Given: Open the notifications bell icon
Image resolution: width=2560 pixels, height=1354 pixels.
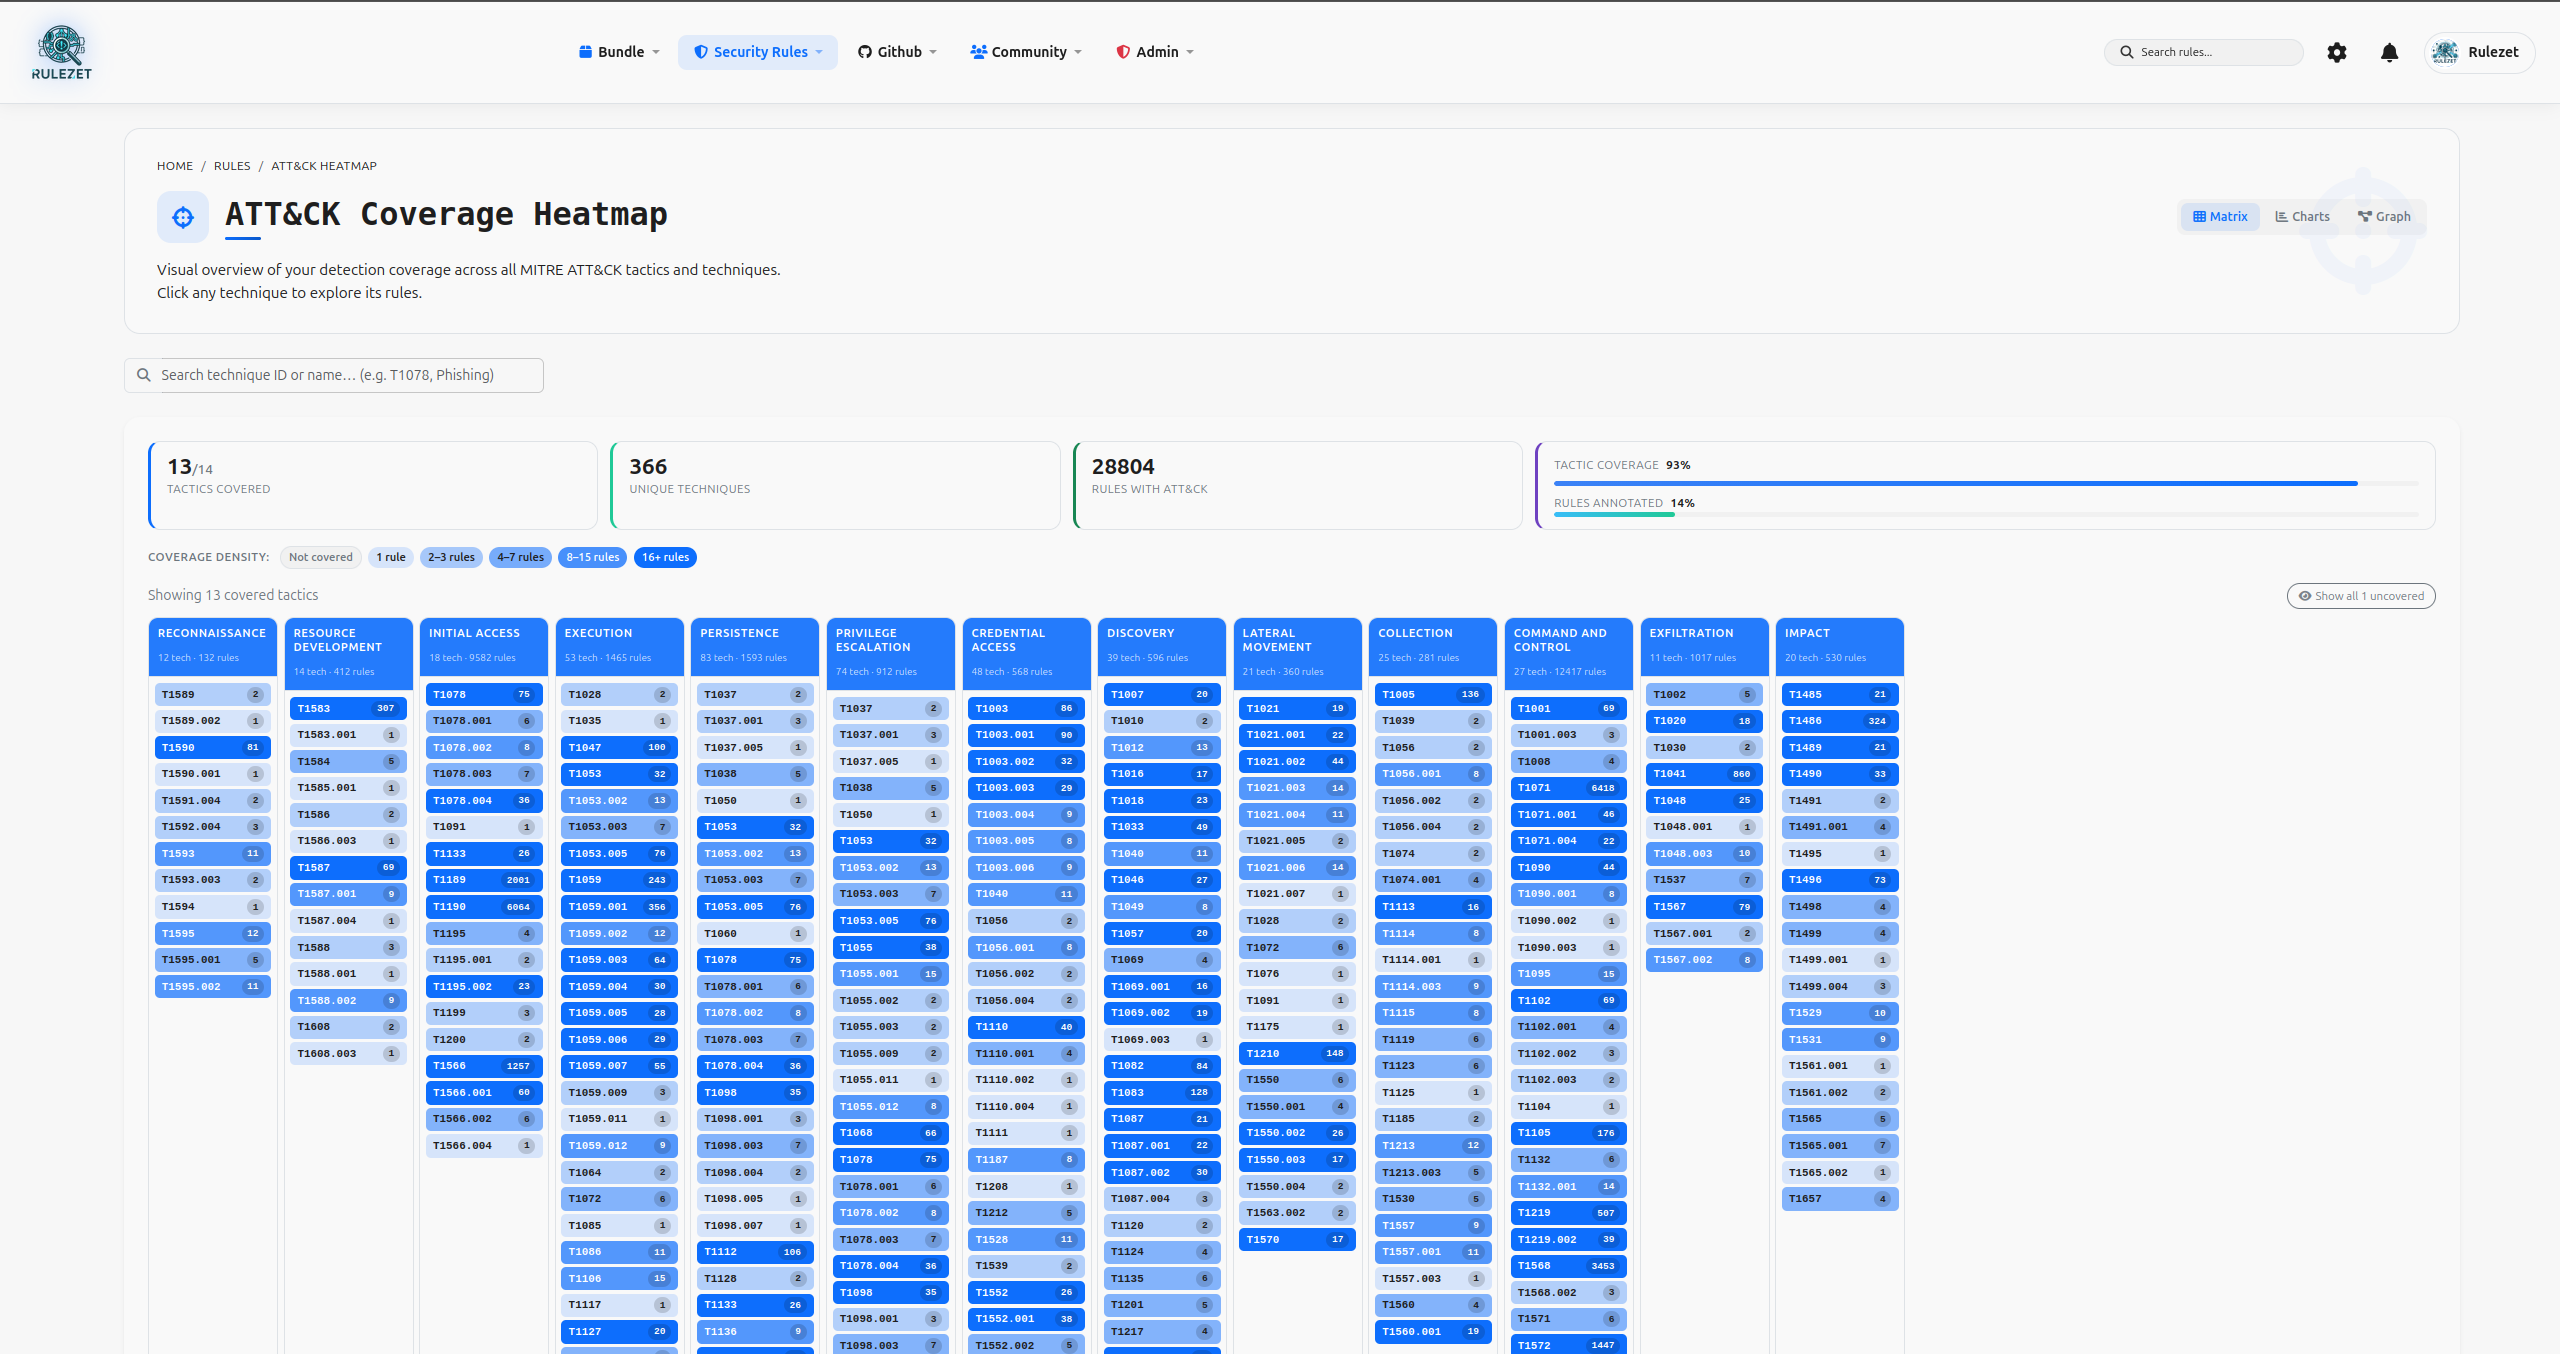Looking at the screenshot, I should point(2389,52).
